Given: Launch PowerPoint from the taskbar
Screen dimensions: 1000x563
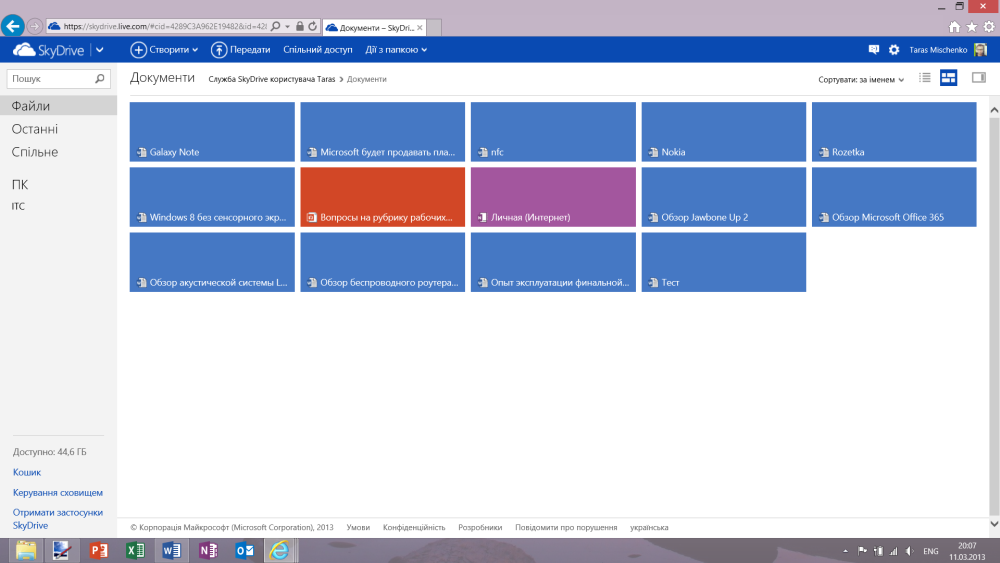Looking at the screenshot, I should pos(98,550).
